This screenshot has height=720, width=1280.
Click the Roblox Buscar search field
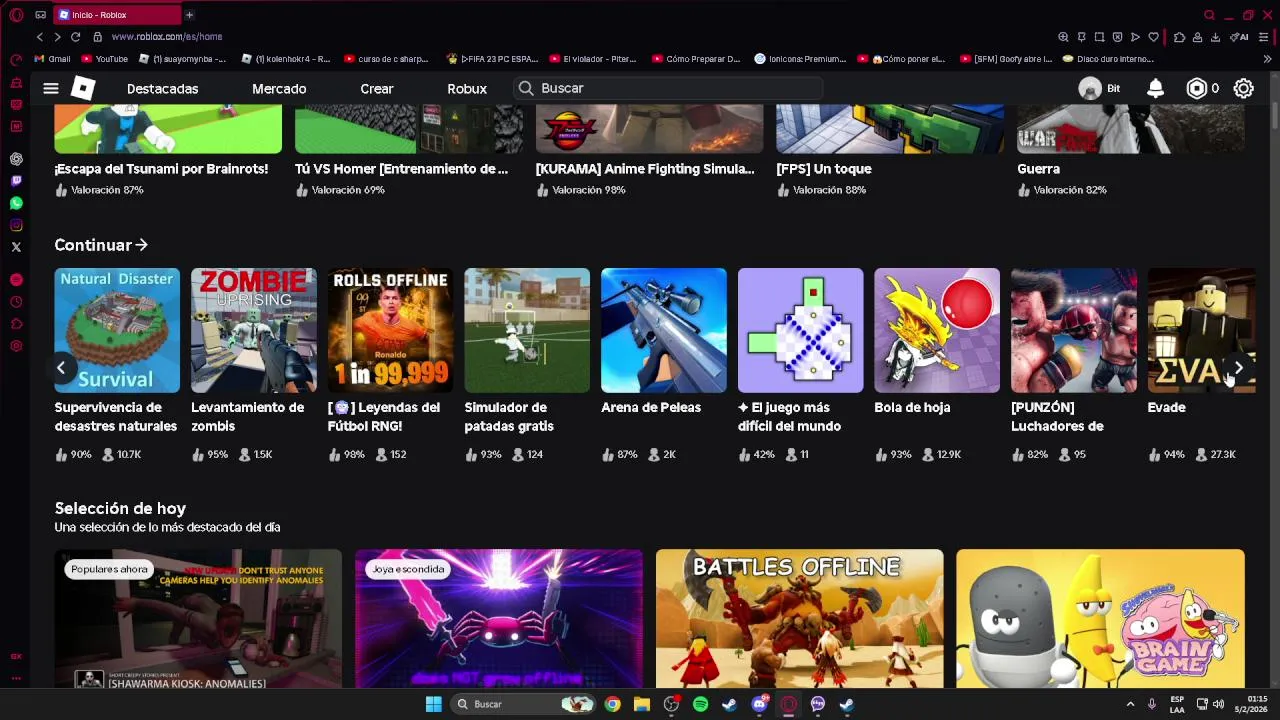tap(668, 88)
